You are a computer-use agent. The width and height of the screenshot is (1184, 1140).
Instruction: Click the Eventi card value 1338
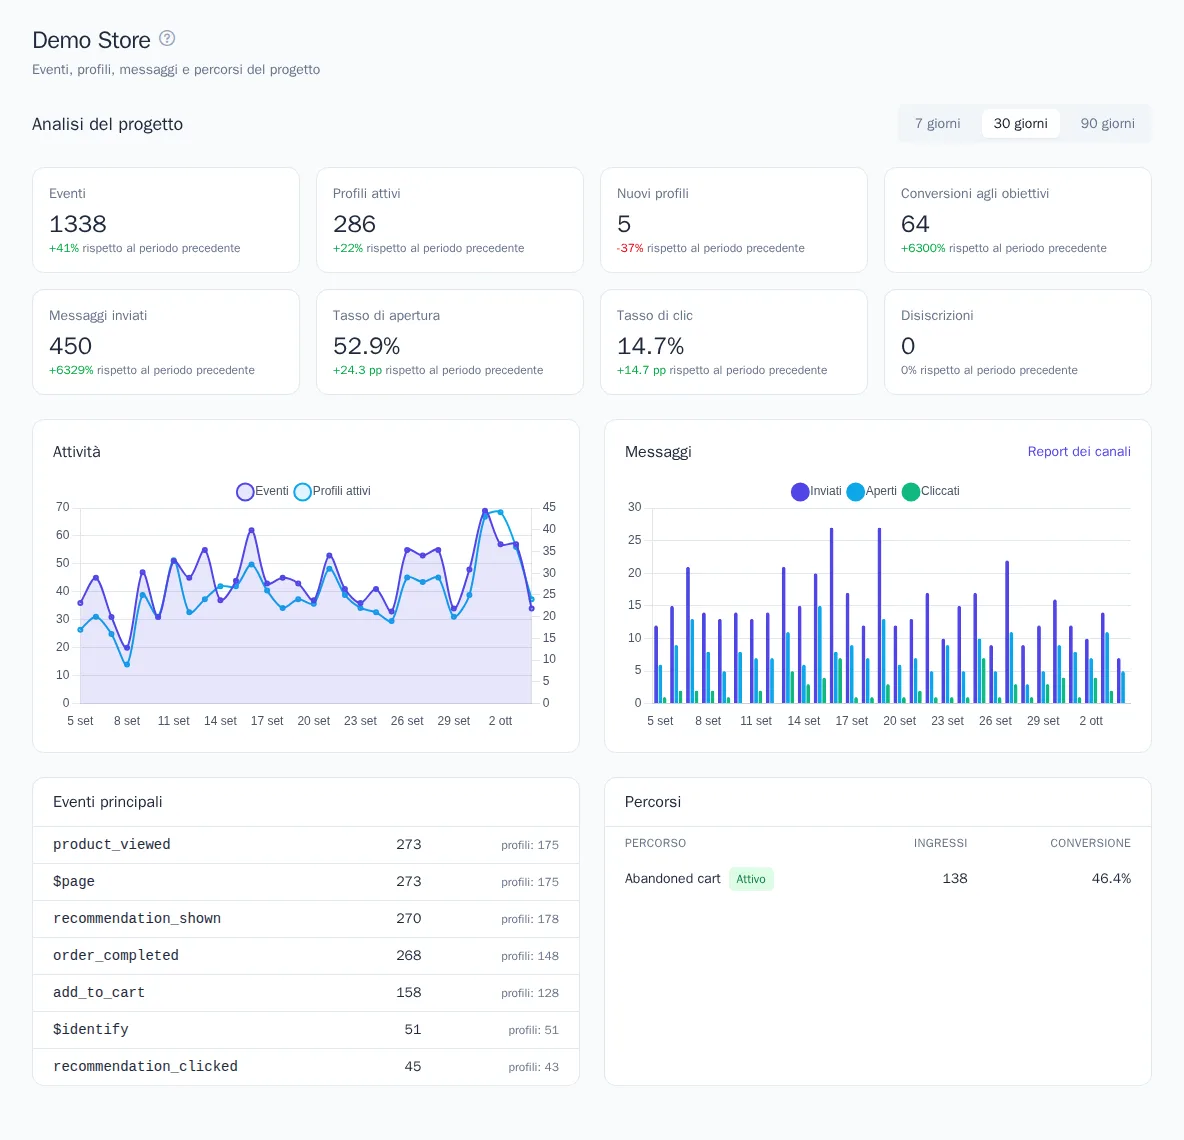(78, 224)
